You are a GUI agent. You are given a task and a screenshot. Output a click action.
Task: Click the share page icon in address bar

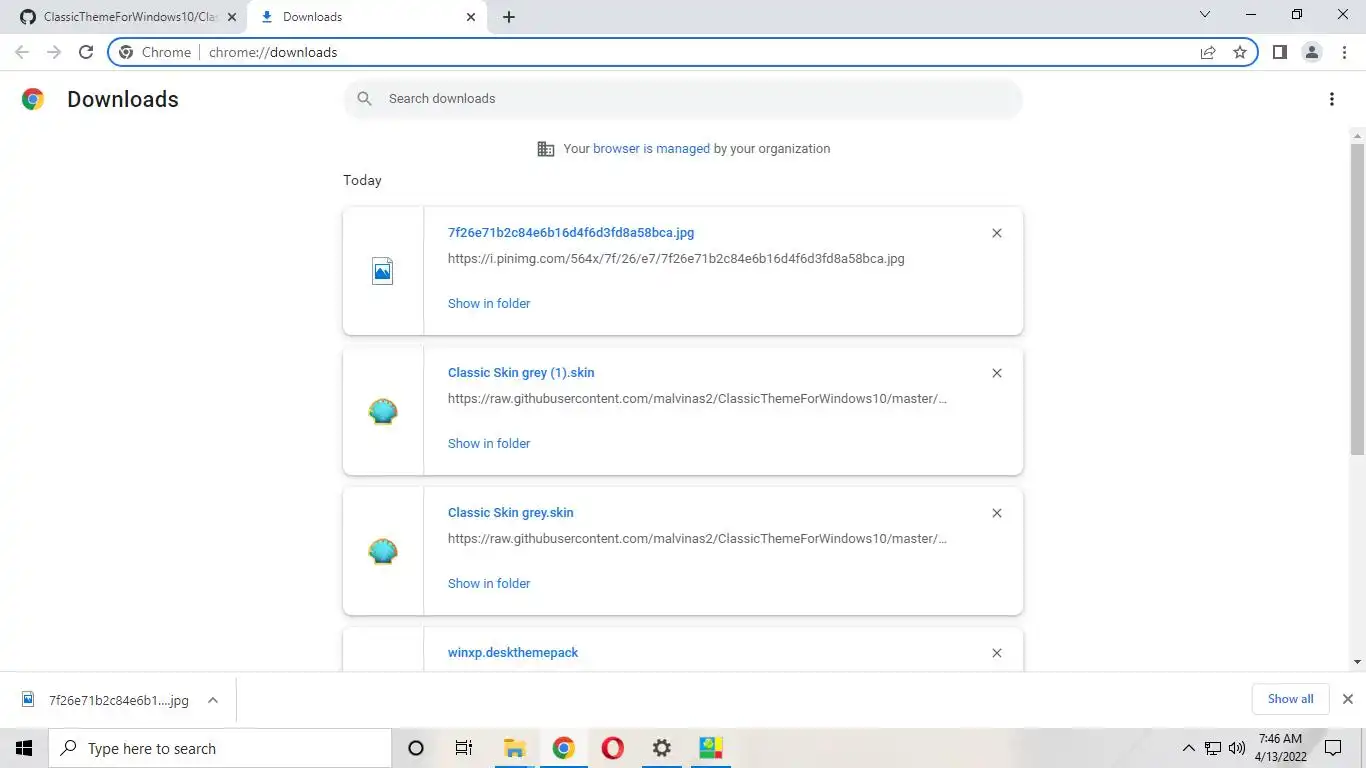point(1208,52)
